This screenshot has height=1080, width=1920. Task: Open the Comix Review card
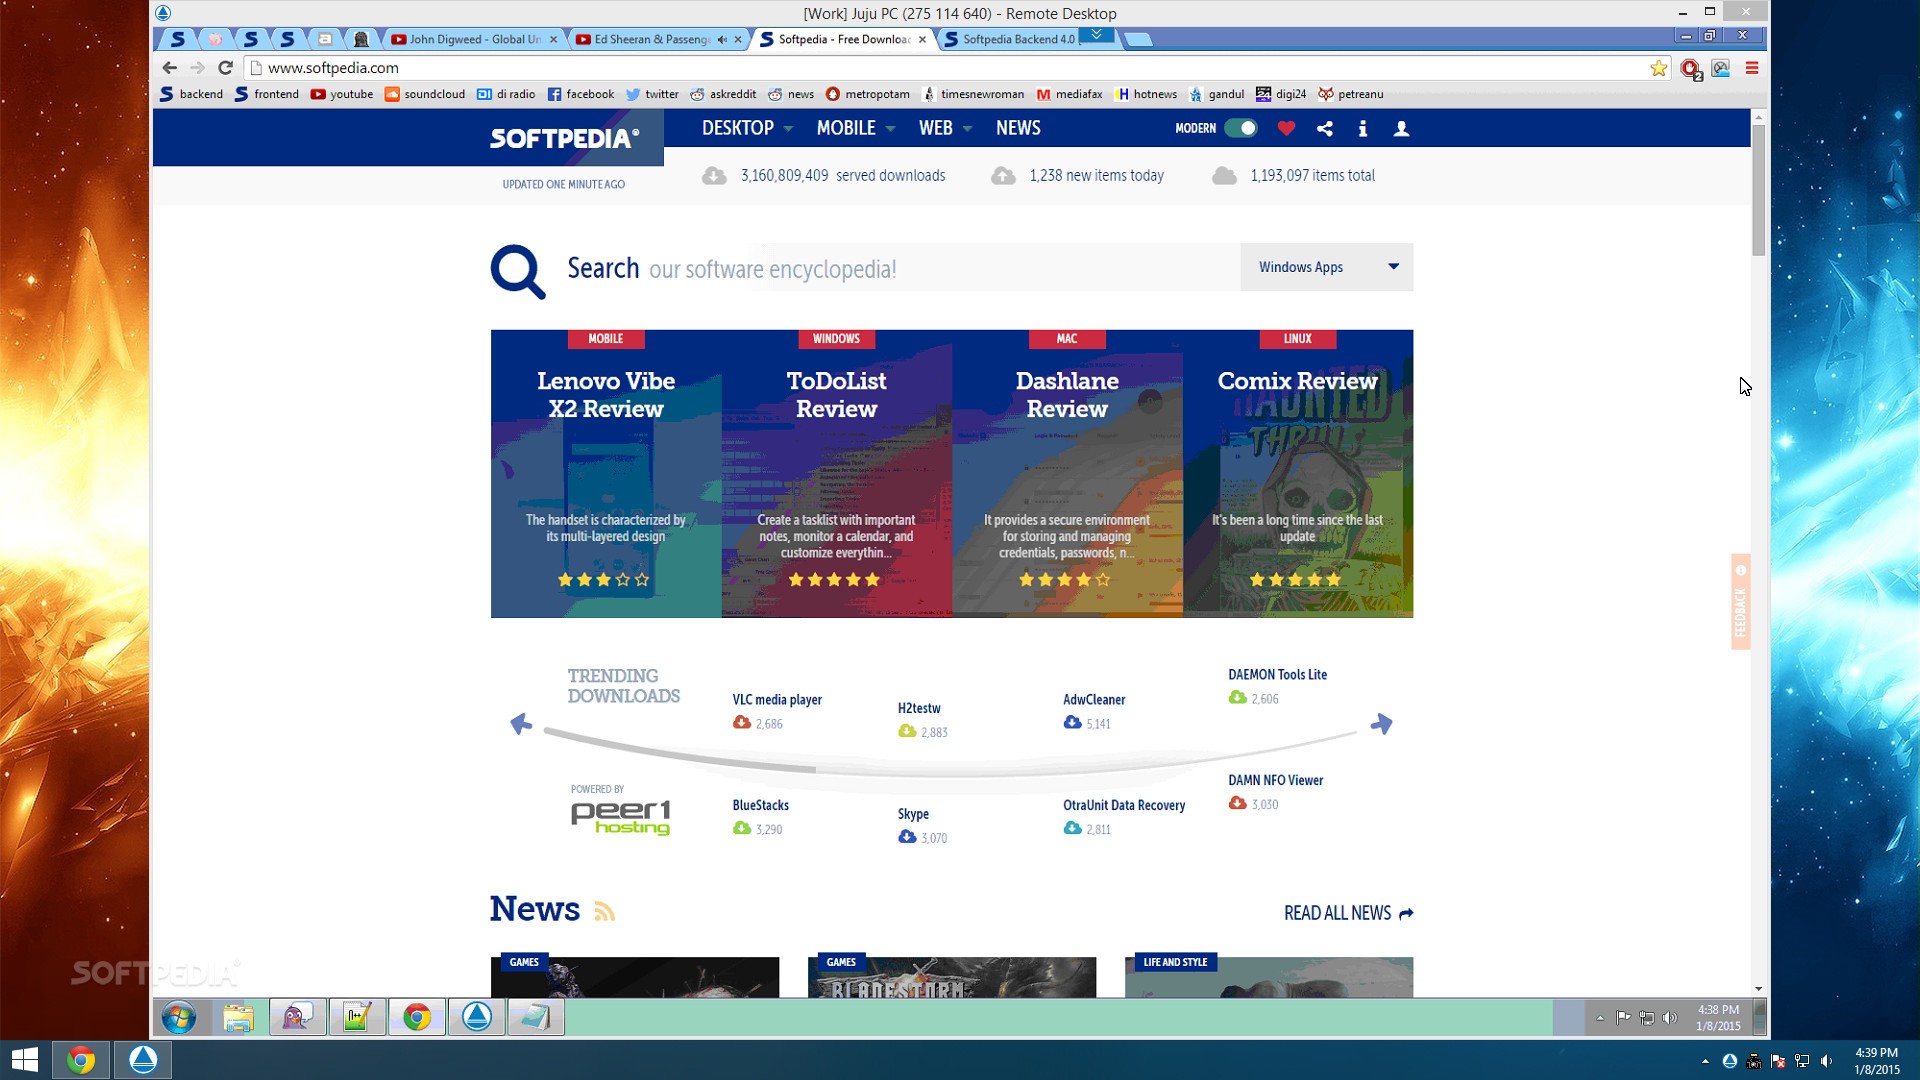tap(1298, 474)
